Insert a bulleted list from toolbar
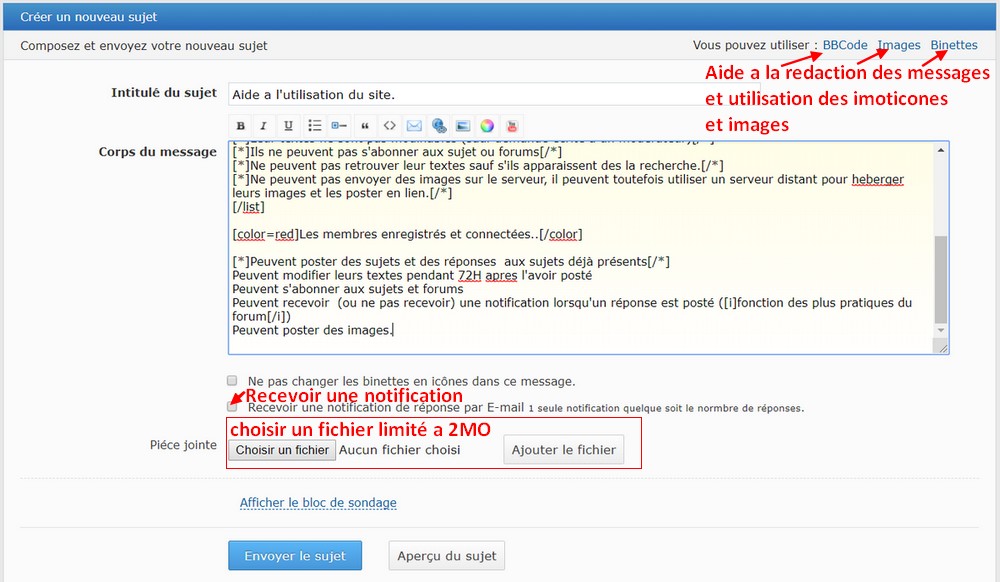 [x=314, y=126]
